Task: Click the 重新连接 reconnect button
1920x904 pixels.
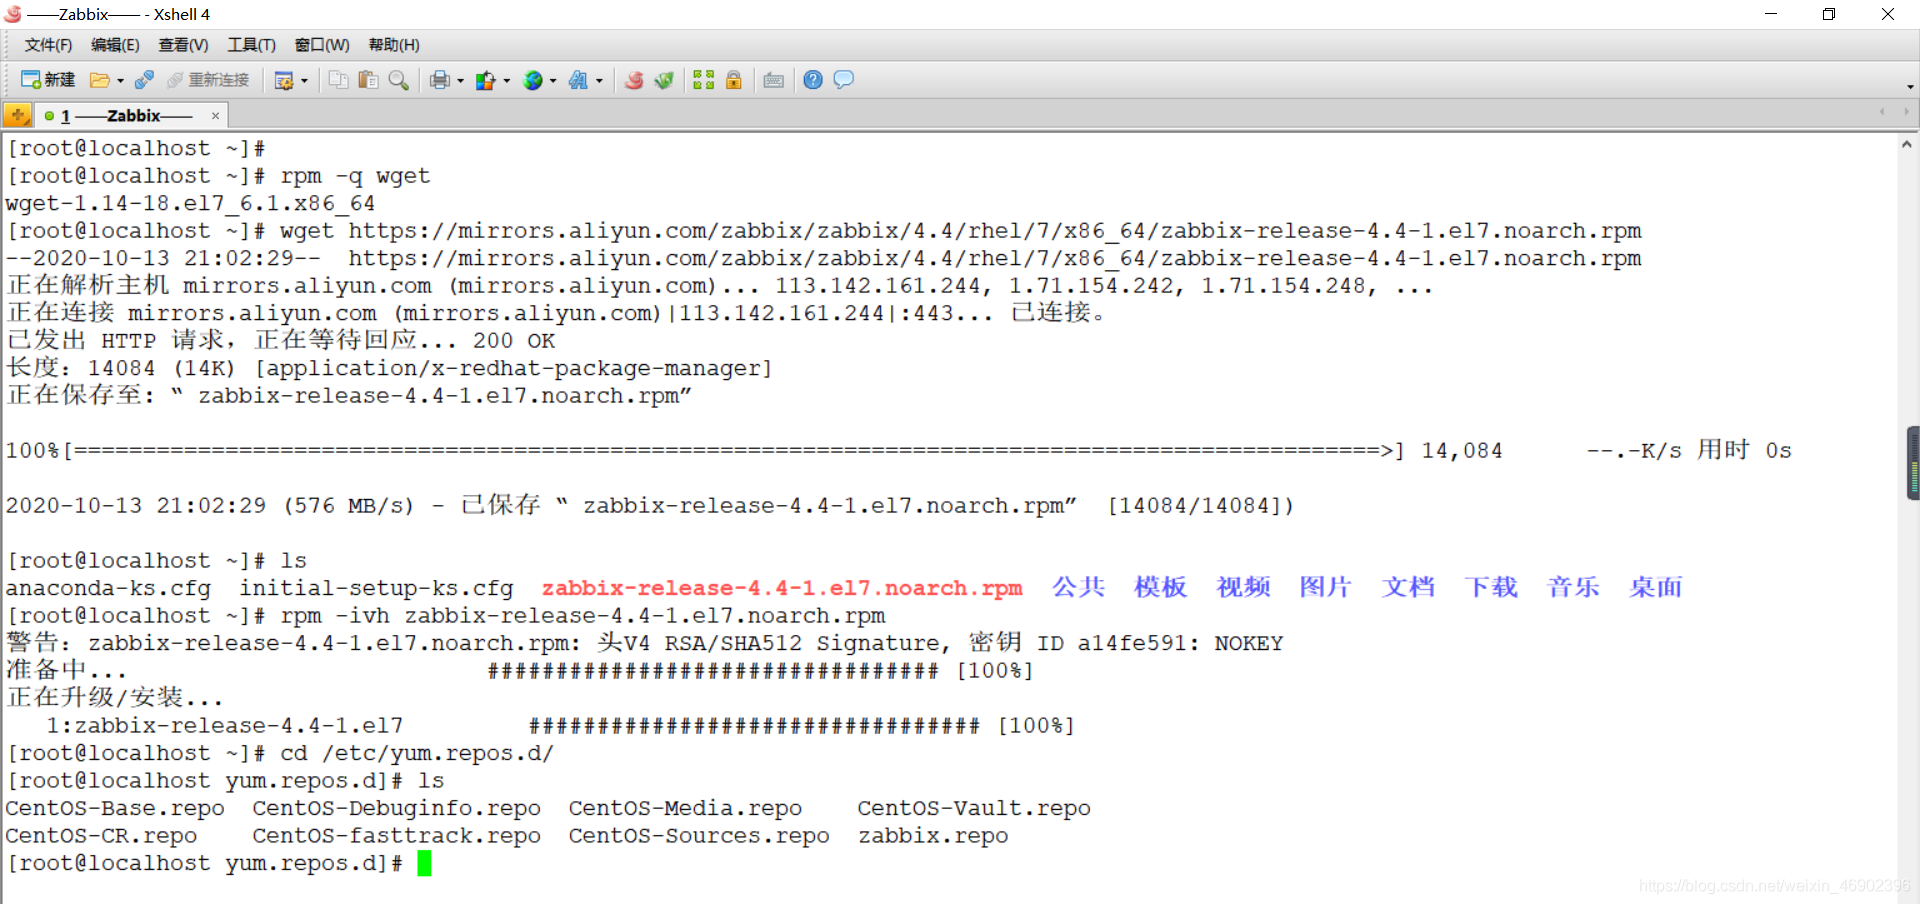Action: [x=208, y=80]
